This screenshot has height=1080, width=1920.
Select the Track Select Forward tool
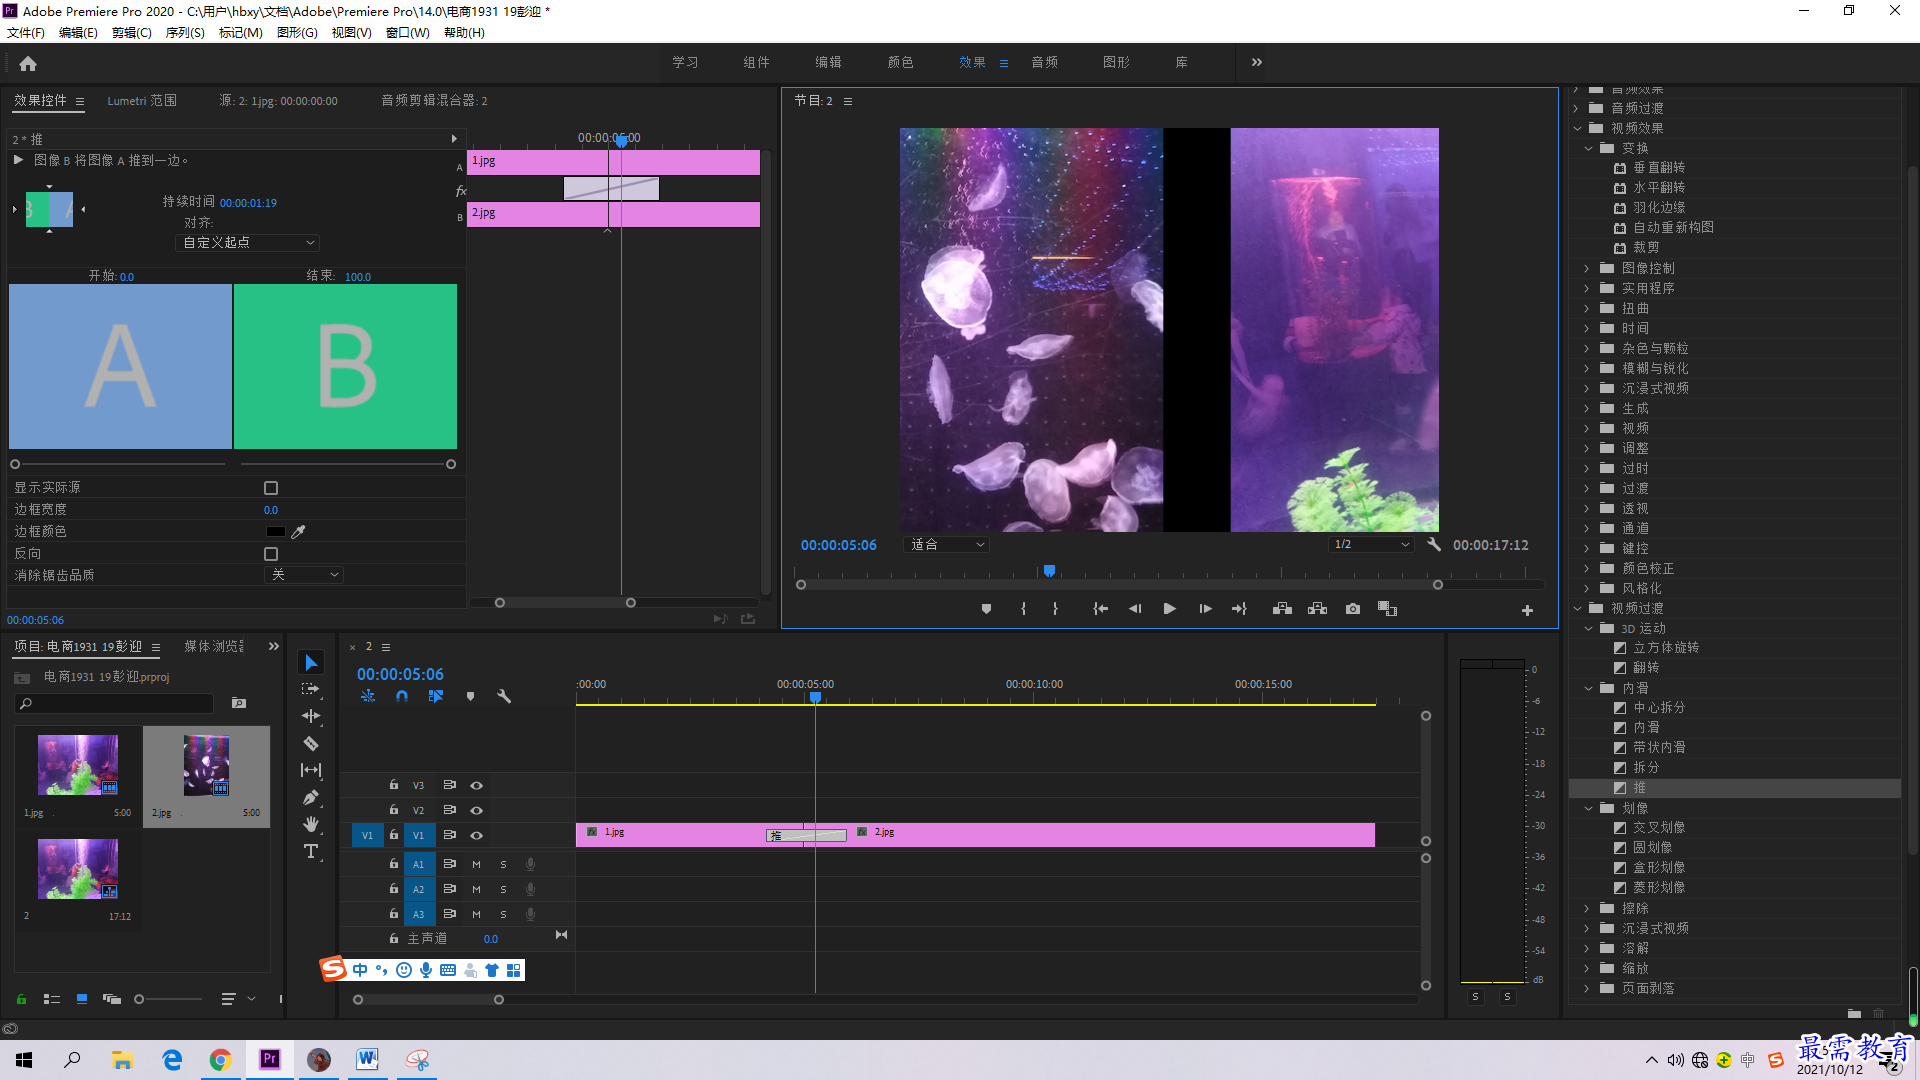click(311, 689)
